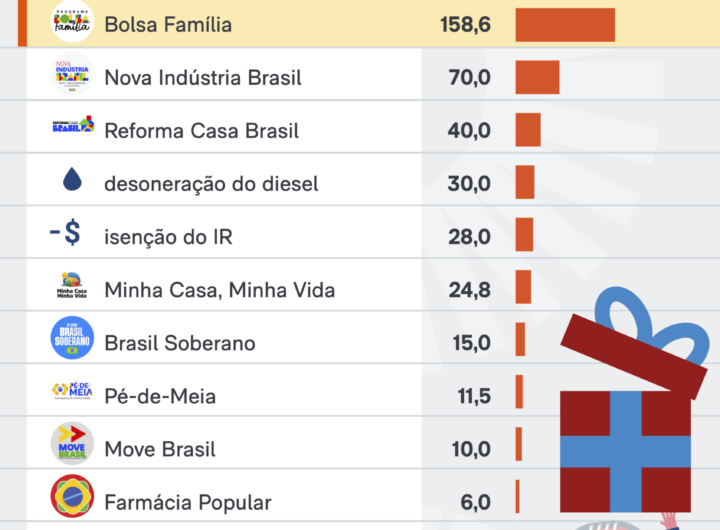Click the Pé-de-Meia logo

[72, 392]
